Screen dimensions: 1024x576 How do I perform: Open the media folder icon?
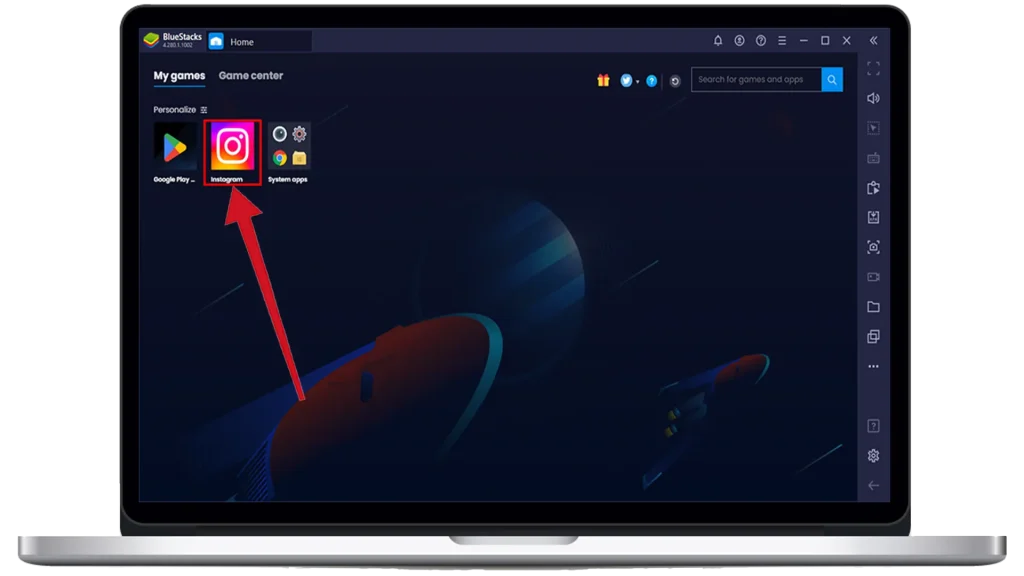(x=873, y=307)
